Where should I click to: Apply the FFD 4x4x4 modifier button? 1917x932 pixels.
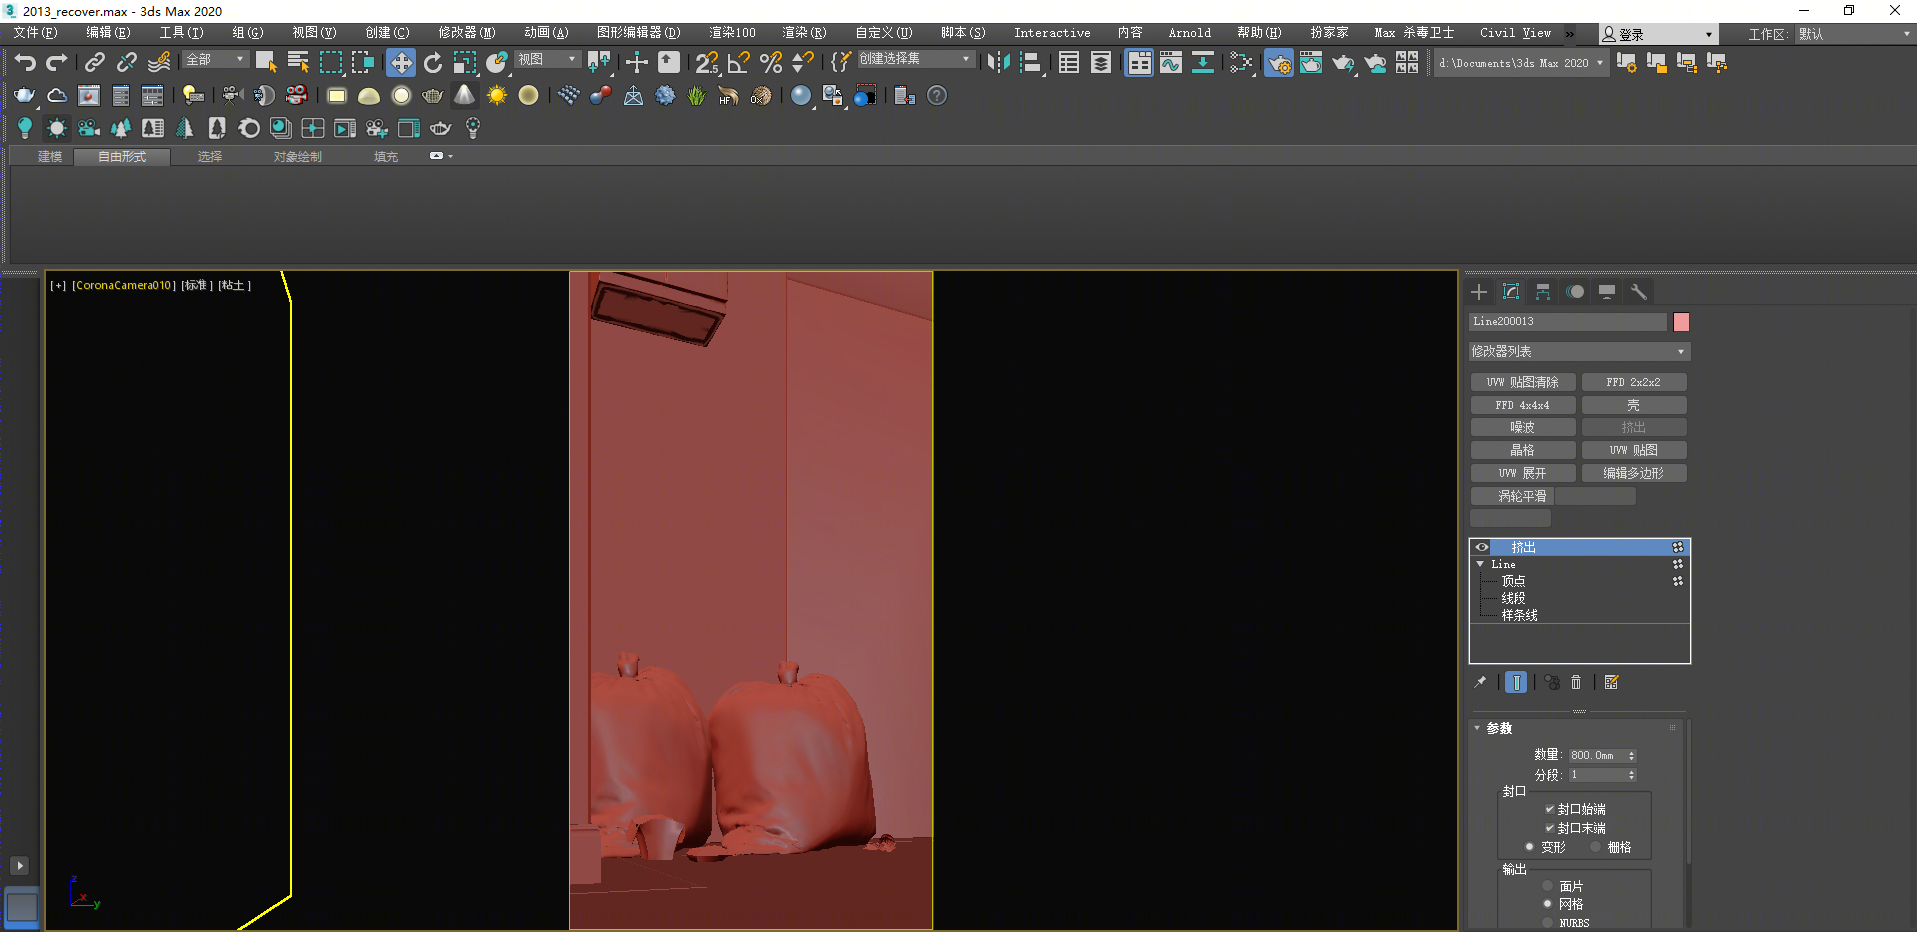(1522, 405)
